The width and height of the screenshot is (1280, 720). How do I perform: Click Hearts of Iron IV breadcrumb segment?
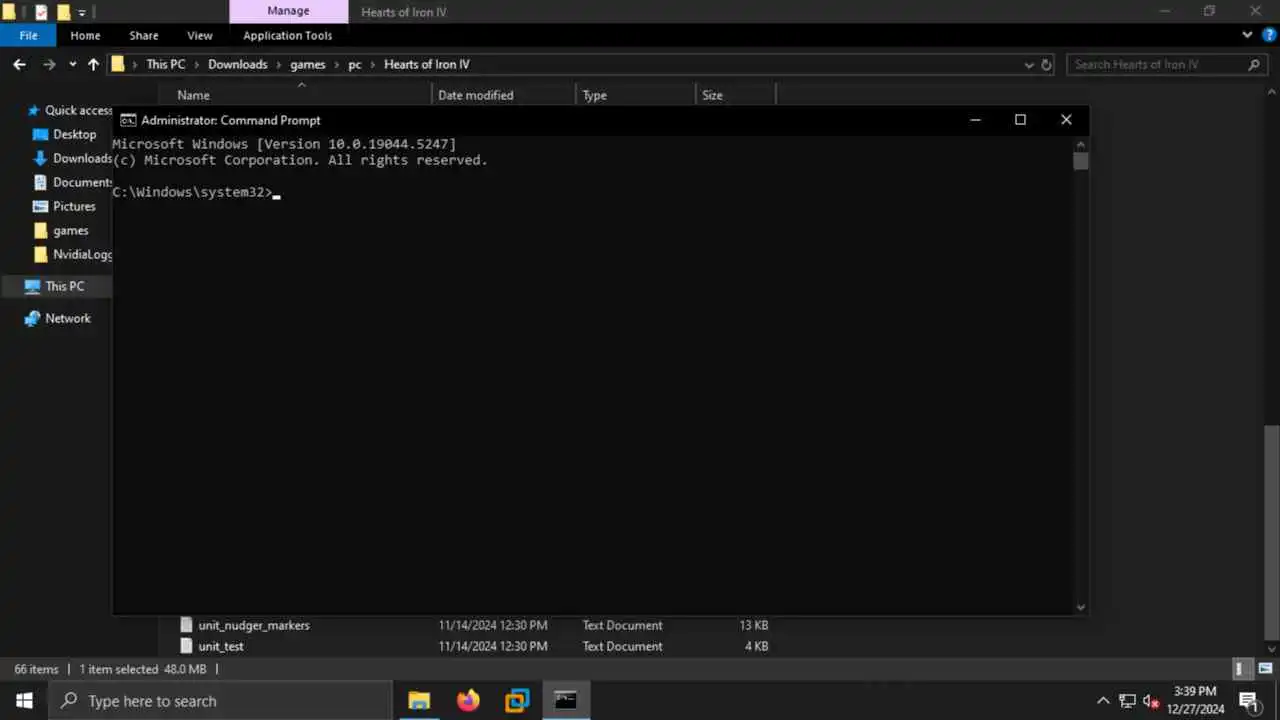click(x=426, y=64)
